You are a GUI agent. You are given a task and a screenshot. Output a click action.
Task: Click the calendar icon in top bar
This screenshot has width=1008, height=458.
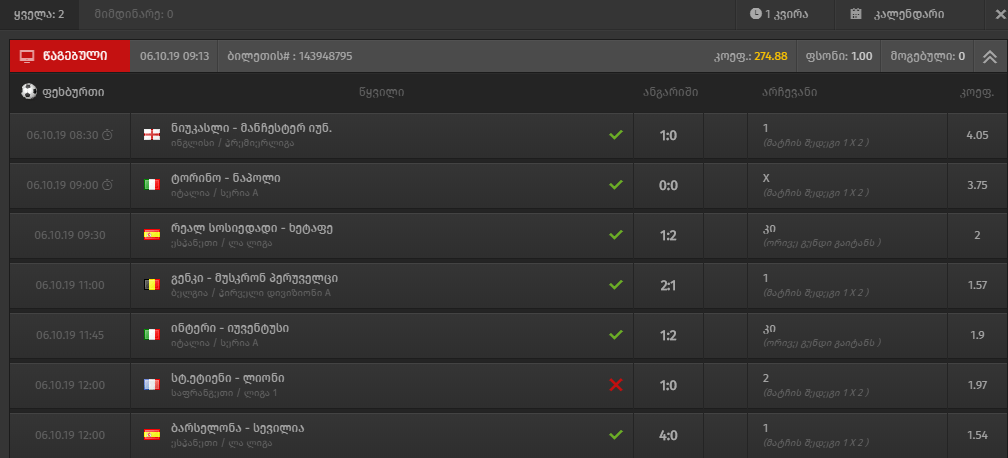856,14
